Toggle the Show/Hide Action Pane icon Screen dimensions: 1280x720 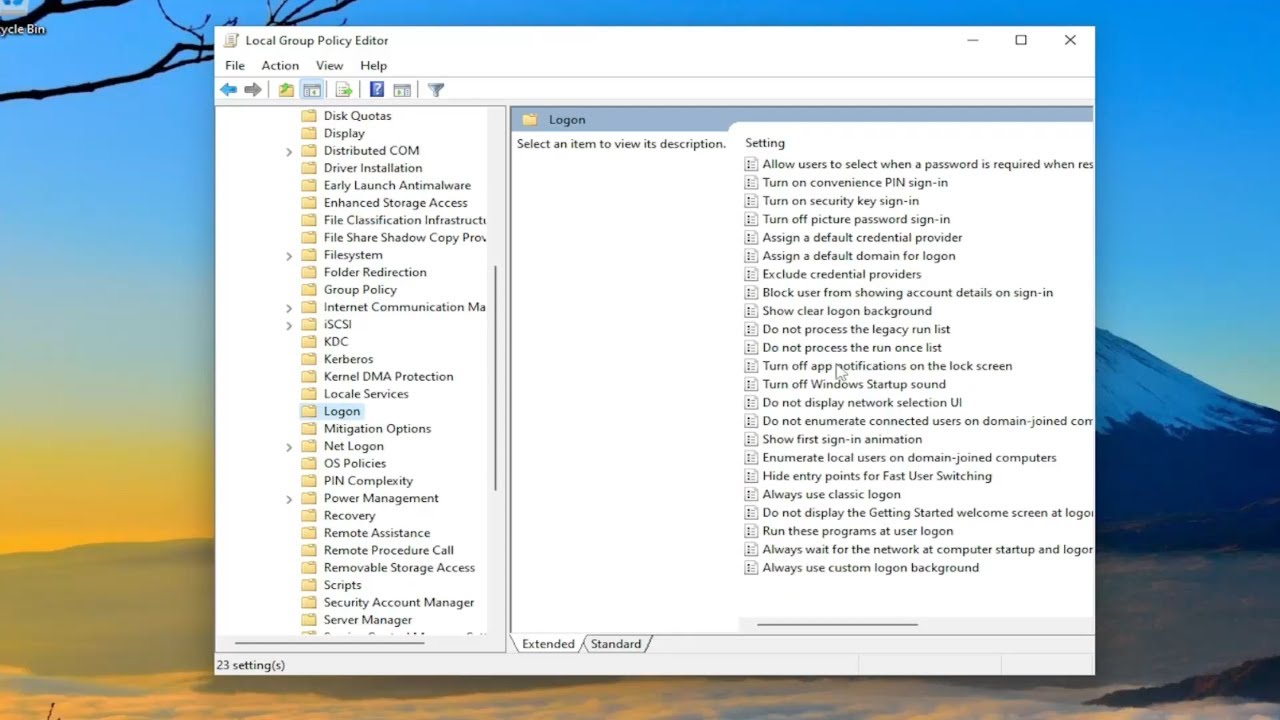pyautogui.click(x=402, y=90)
